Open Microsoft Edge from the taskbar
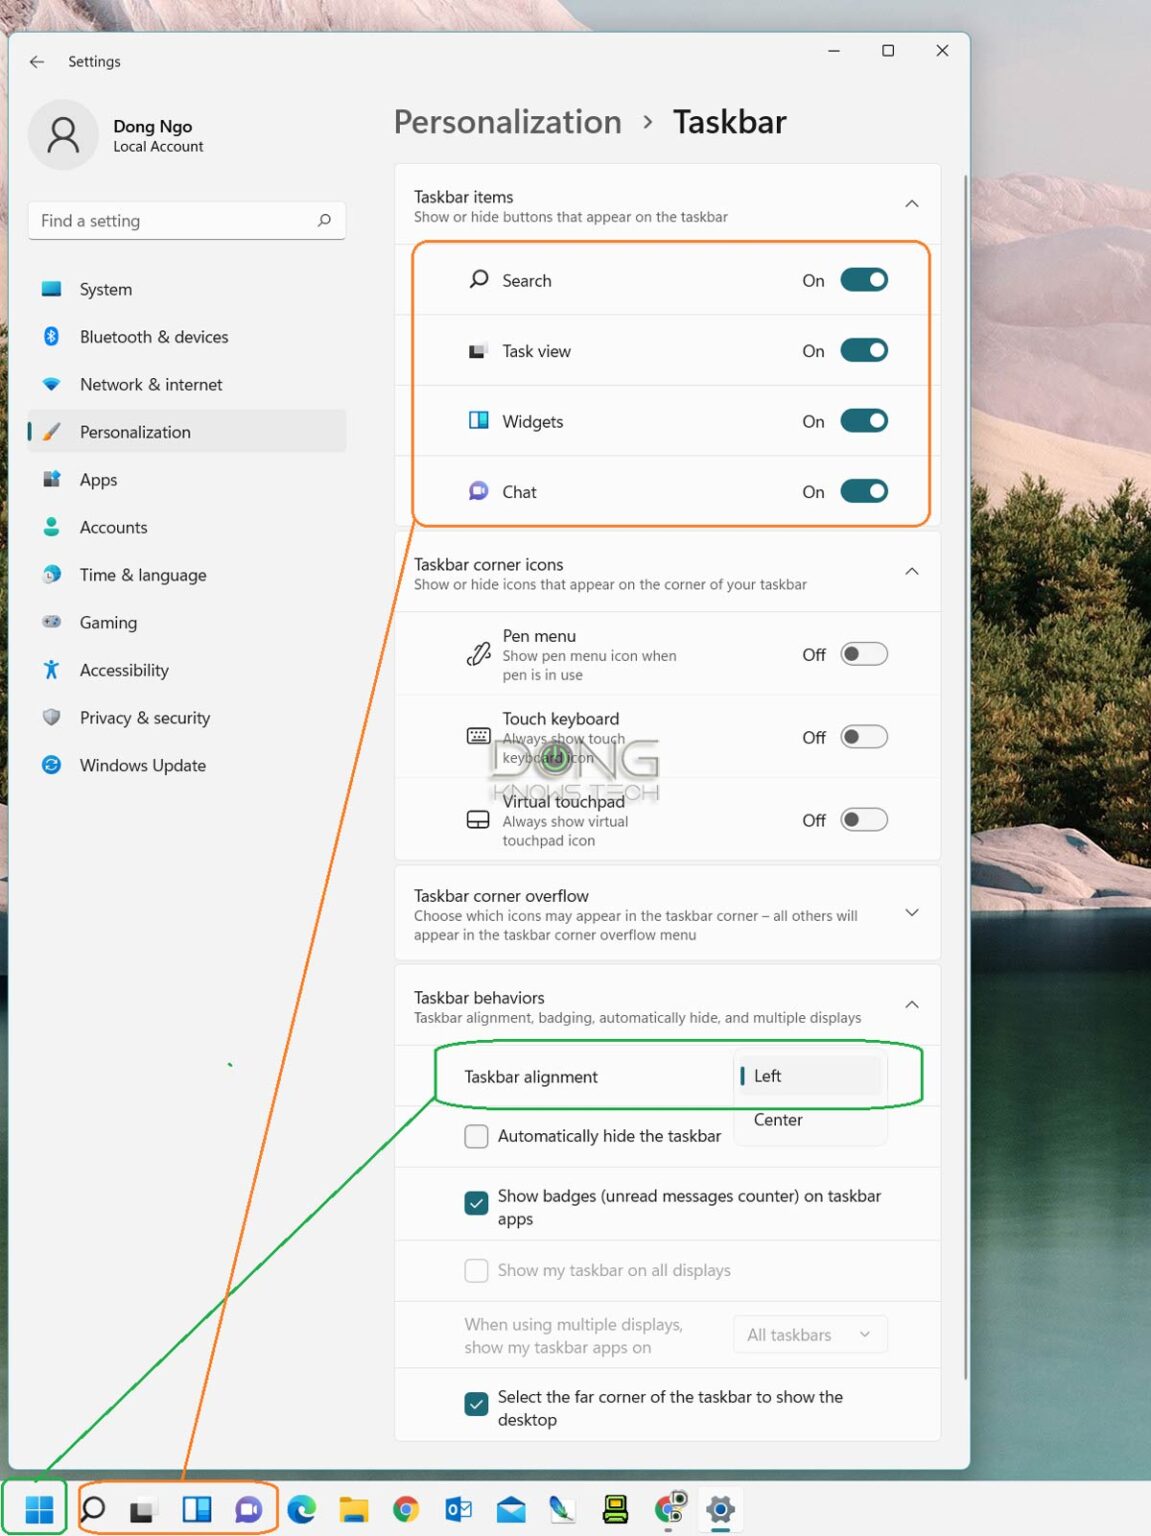 point(301,1508)
